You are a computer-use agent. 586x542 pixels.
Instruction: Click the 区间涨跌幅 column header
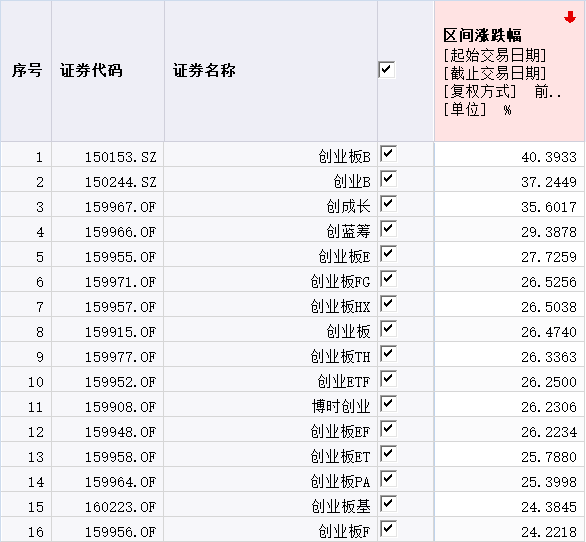point(482,36)
